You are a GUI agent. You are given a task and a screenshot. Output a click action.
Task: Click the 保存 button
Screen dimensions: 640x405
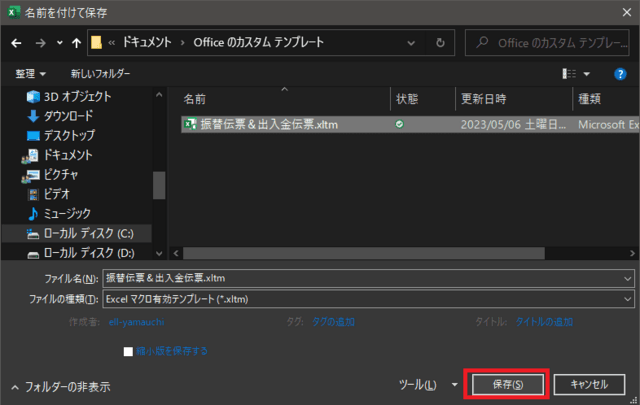click(x=507, y=384)
